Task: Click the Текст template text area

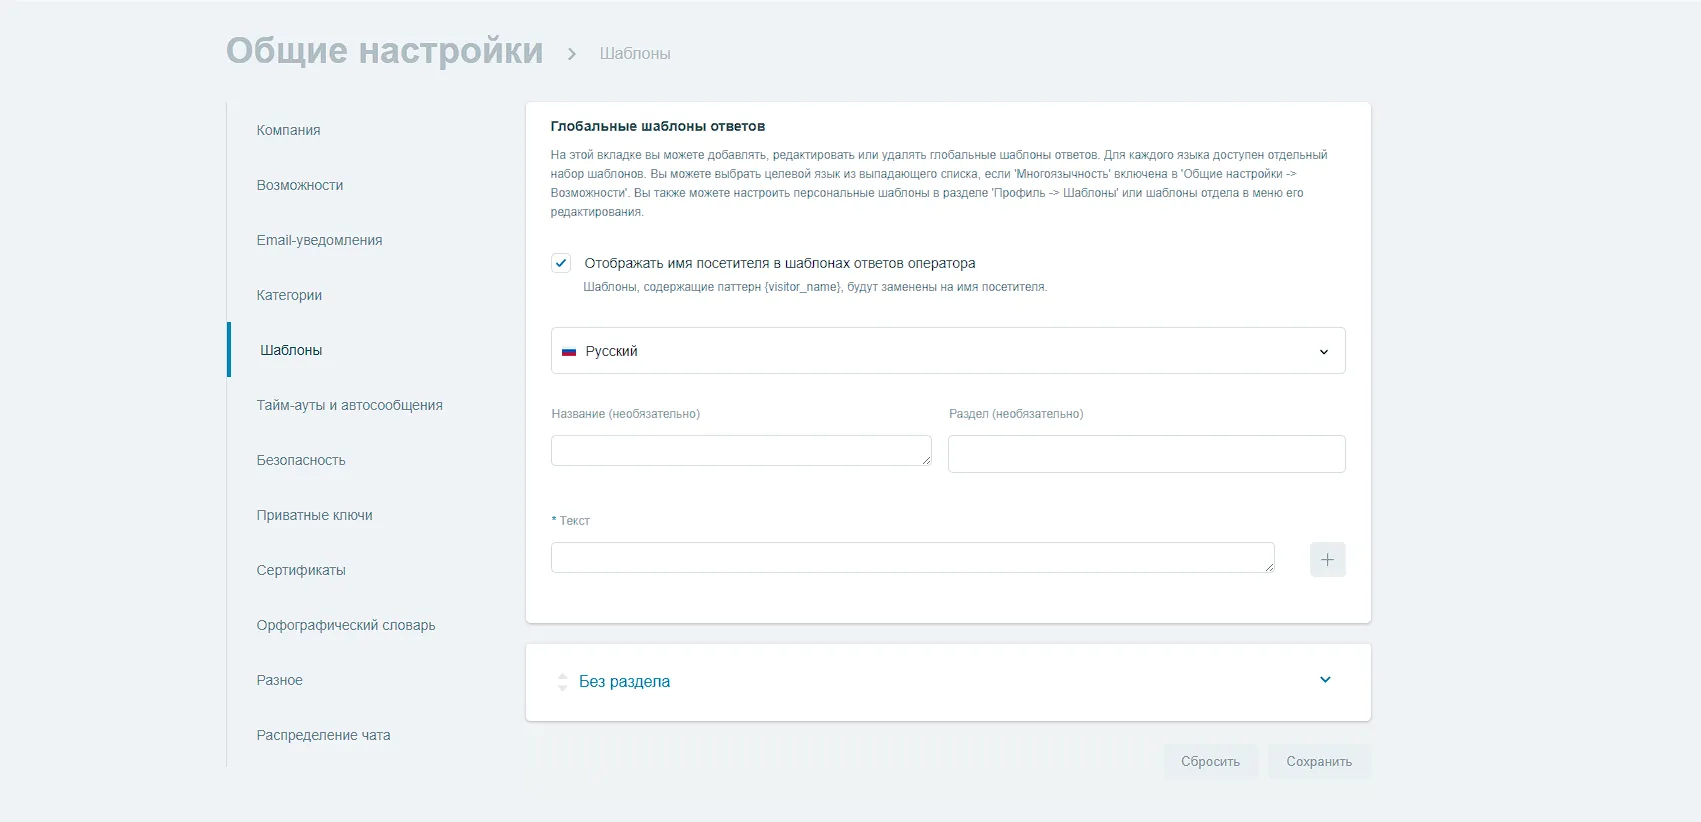Action: pos(912,558)
